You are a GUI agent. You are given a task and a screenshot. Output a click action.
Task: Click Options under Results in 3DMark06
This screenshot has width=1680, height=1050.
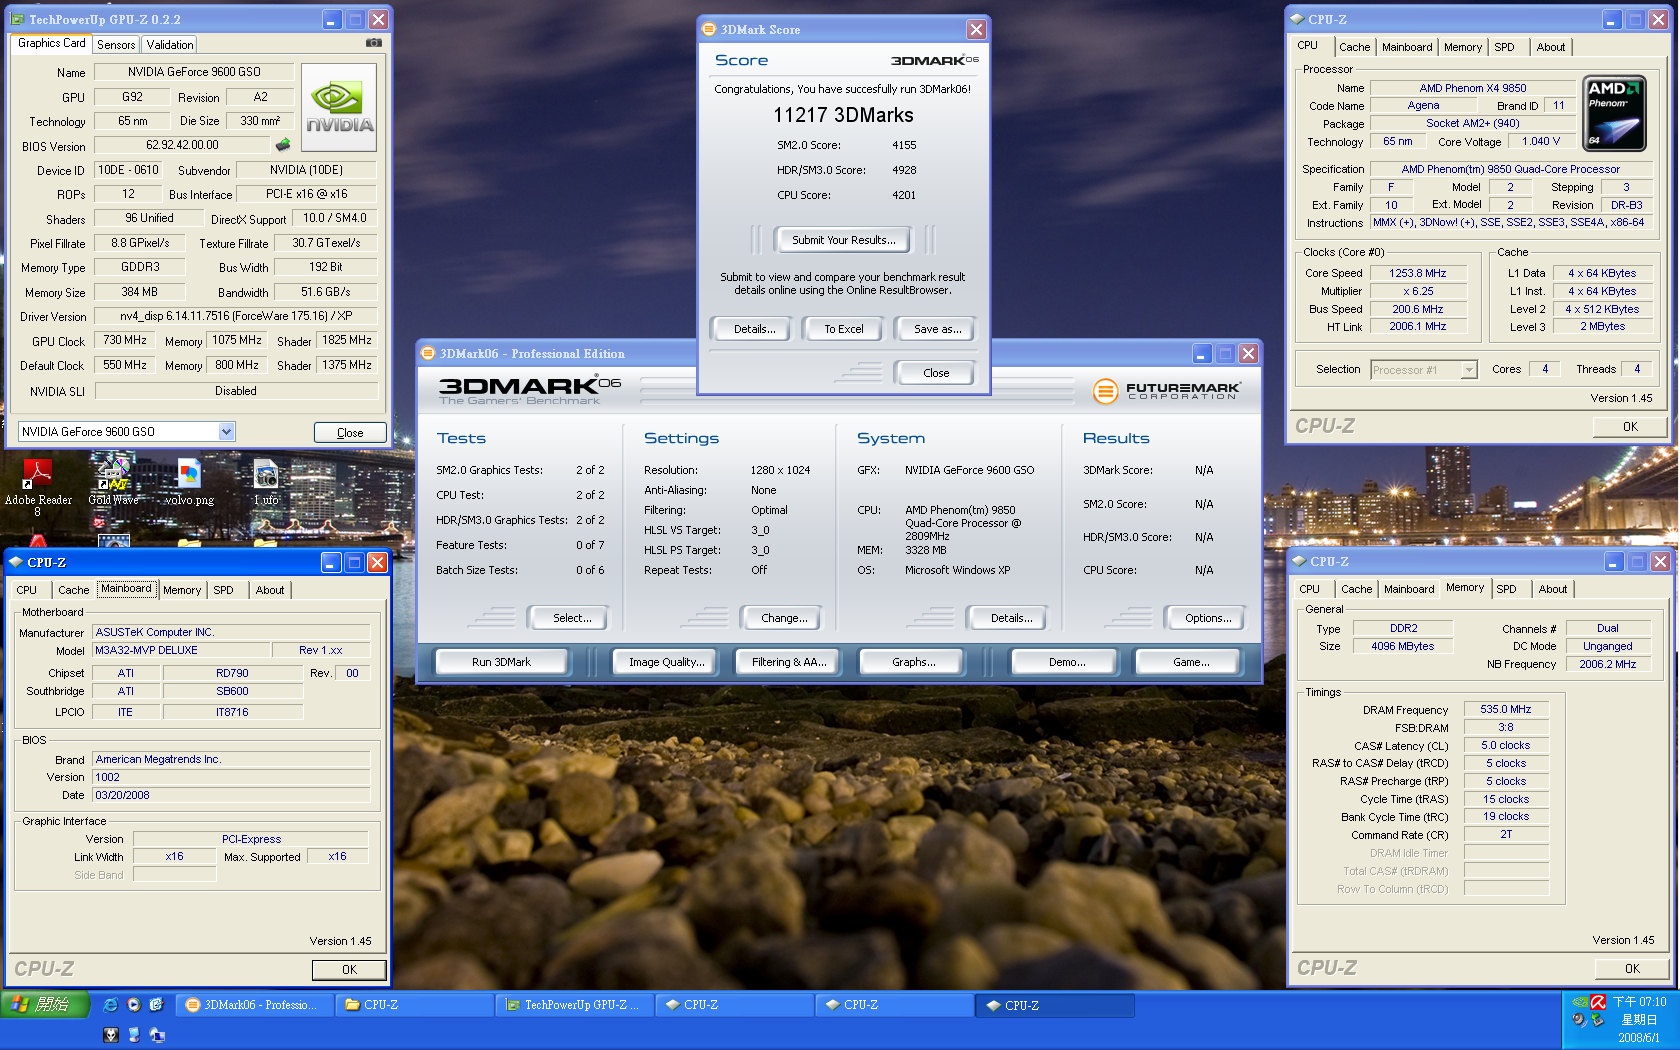coord(1208,618)
